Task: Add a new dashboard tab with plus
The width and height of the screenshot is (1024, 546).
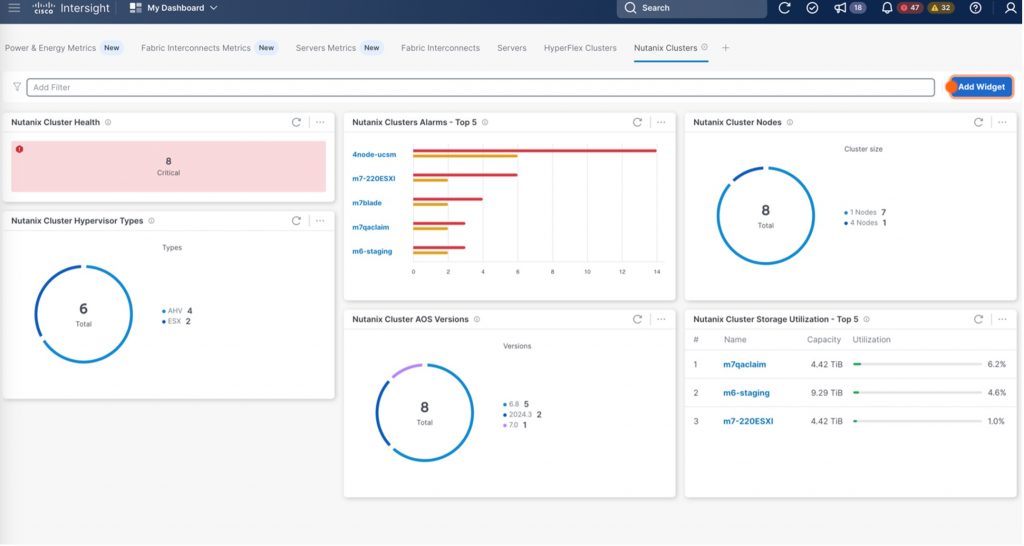Action: 726,48
